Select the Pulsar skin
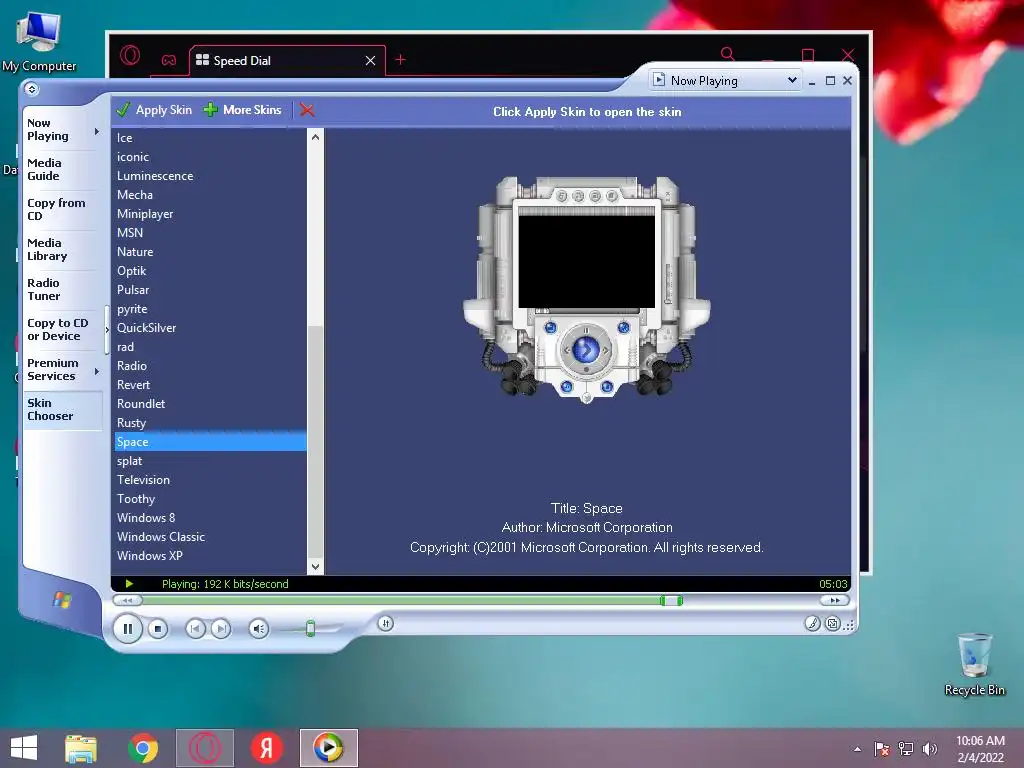 point(210,289)
